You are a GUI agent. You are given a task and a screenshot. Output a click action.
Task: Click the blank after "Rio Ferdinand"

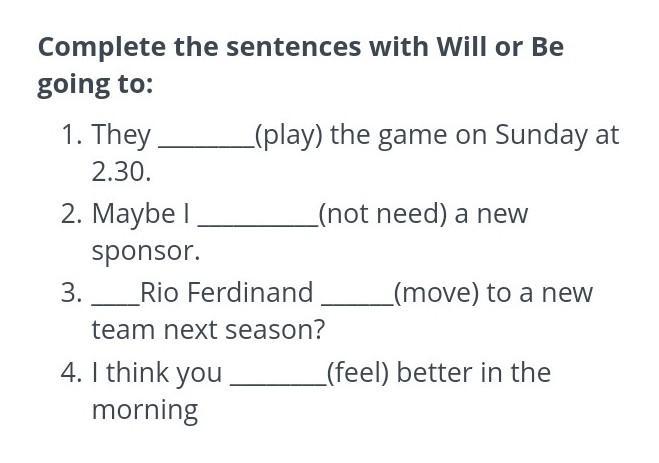click(358, 303)
